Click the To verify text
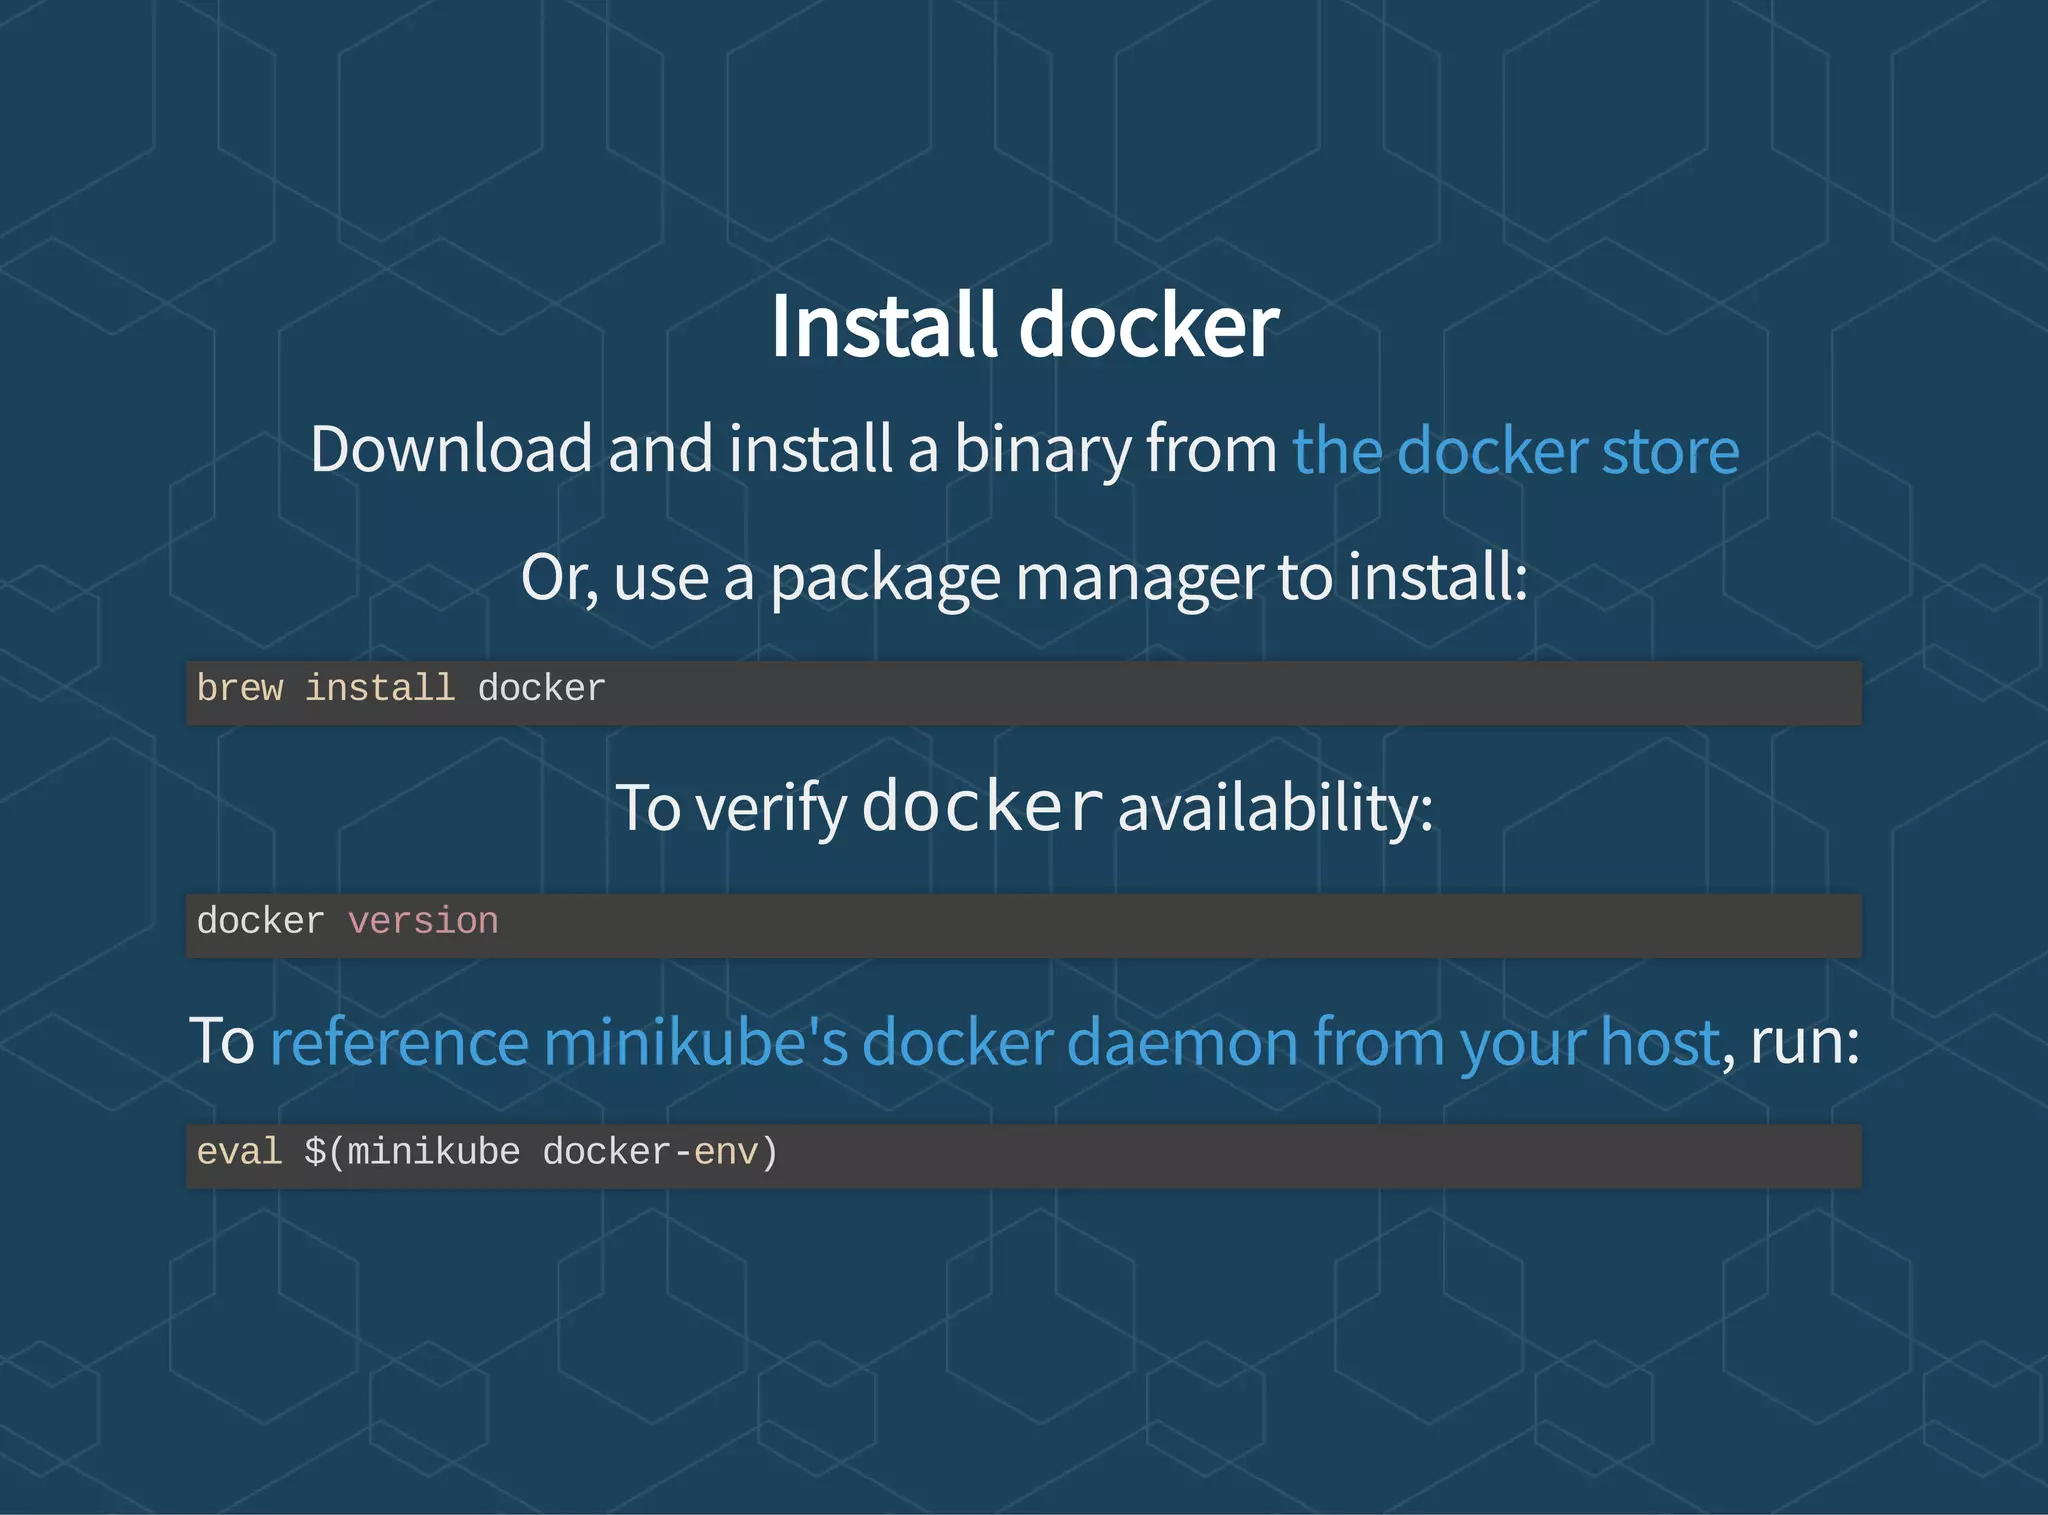This screenshot has height=1515, width=2048. 730,808
